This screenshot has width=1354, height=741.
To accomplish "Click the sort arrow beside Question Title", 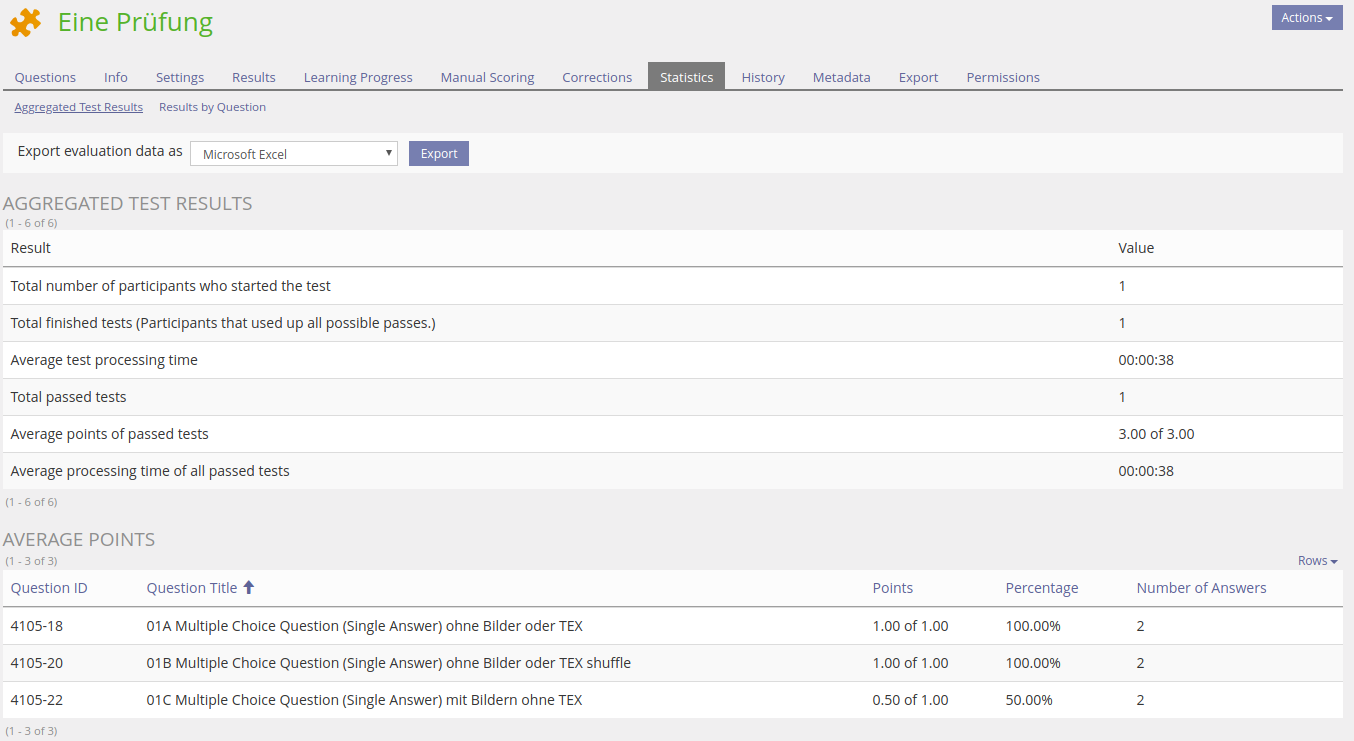I will pos(249,588).
